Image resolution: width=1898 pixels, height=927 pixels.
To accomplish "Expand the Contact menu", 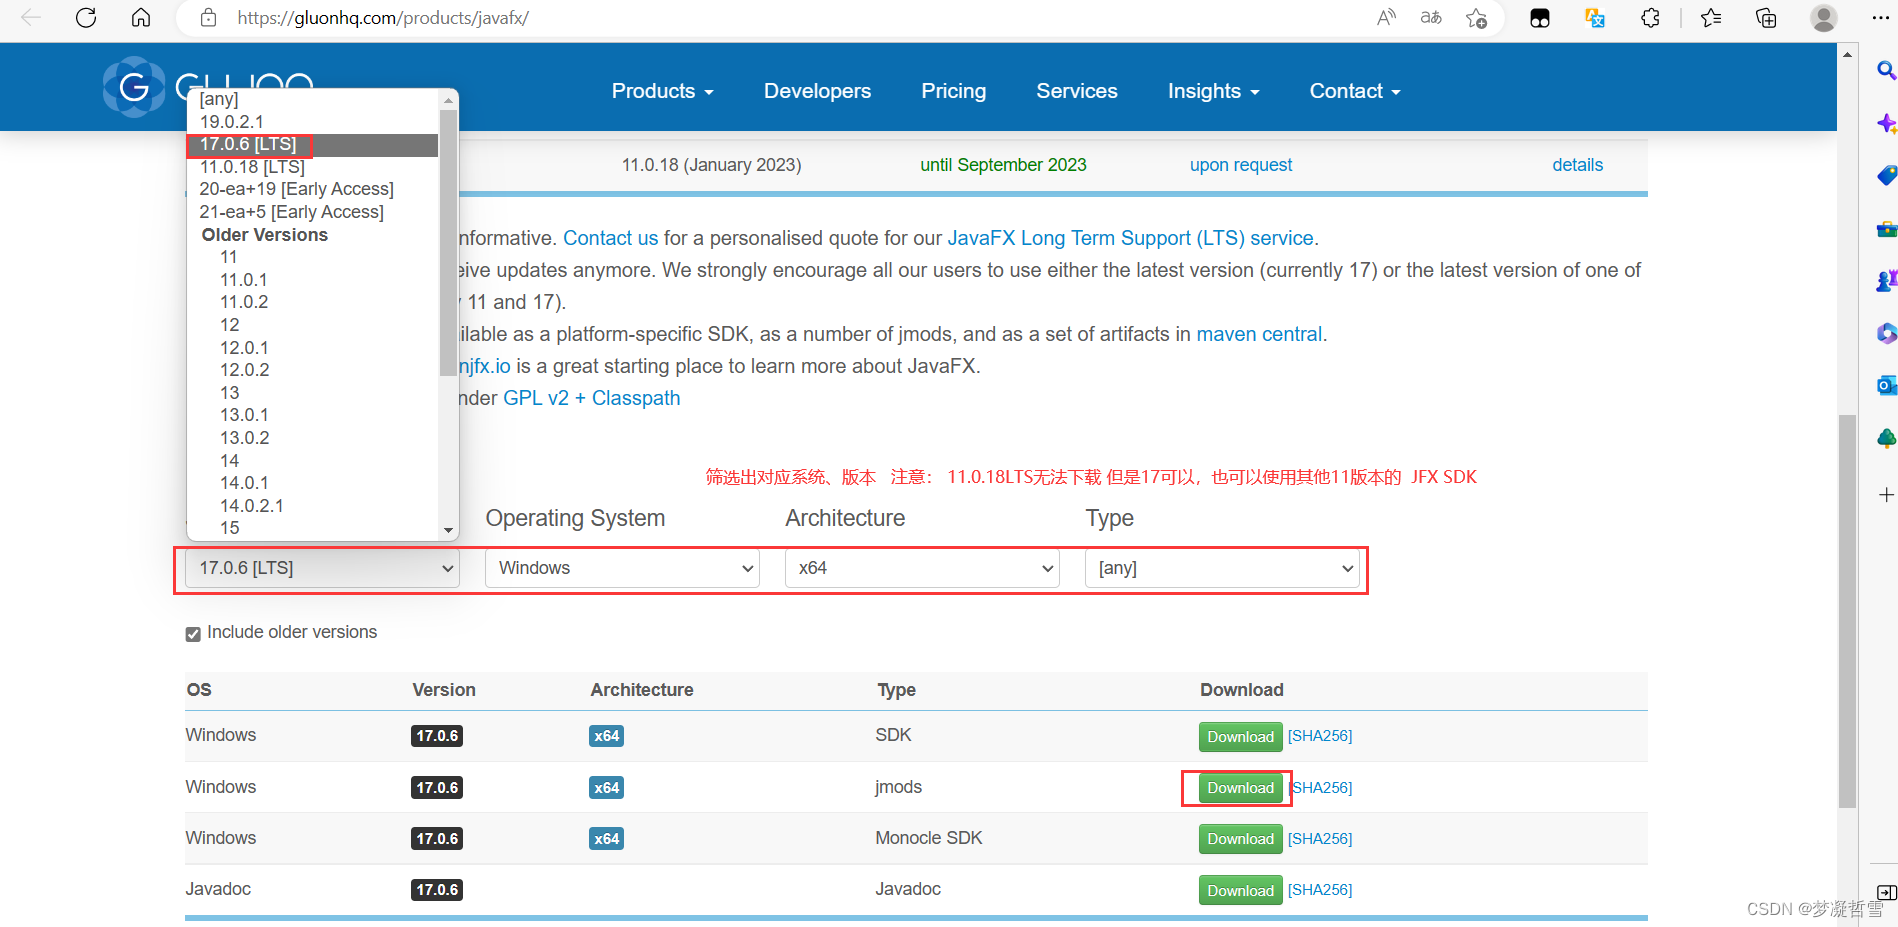I will (1355, 91).
